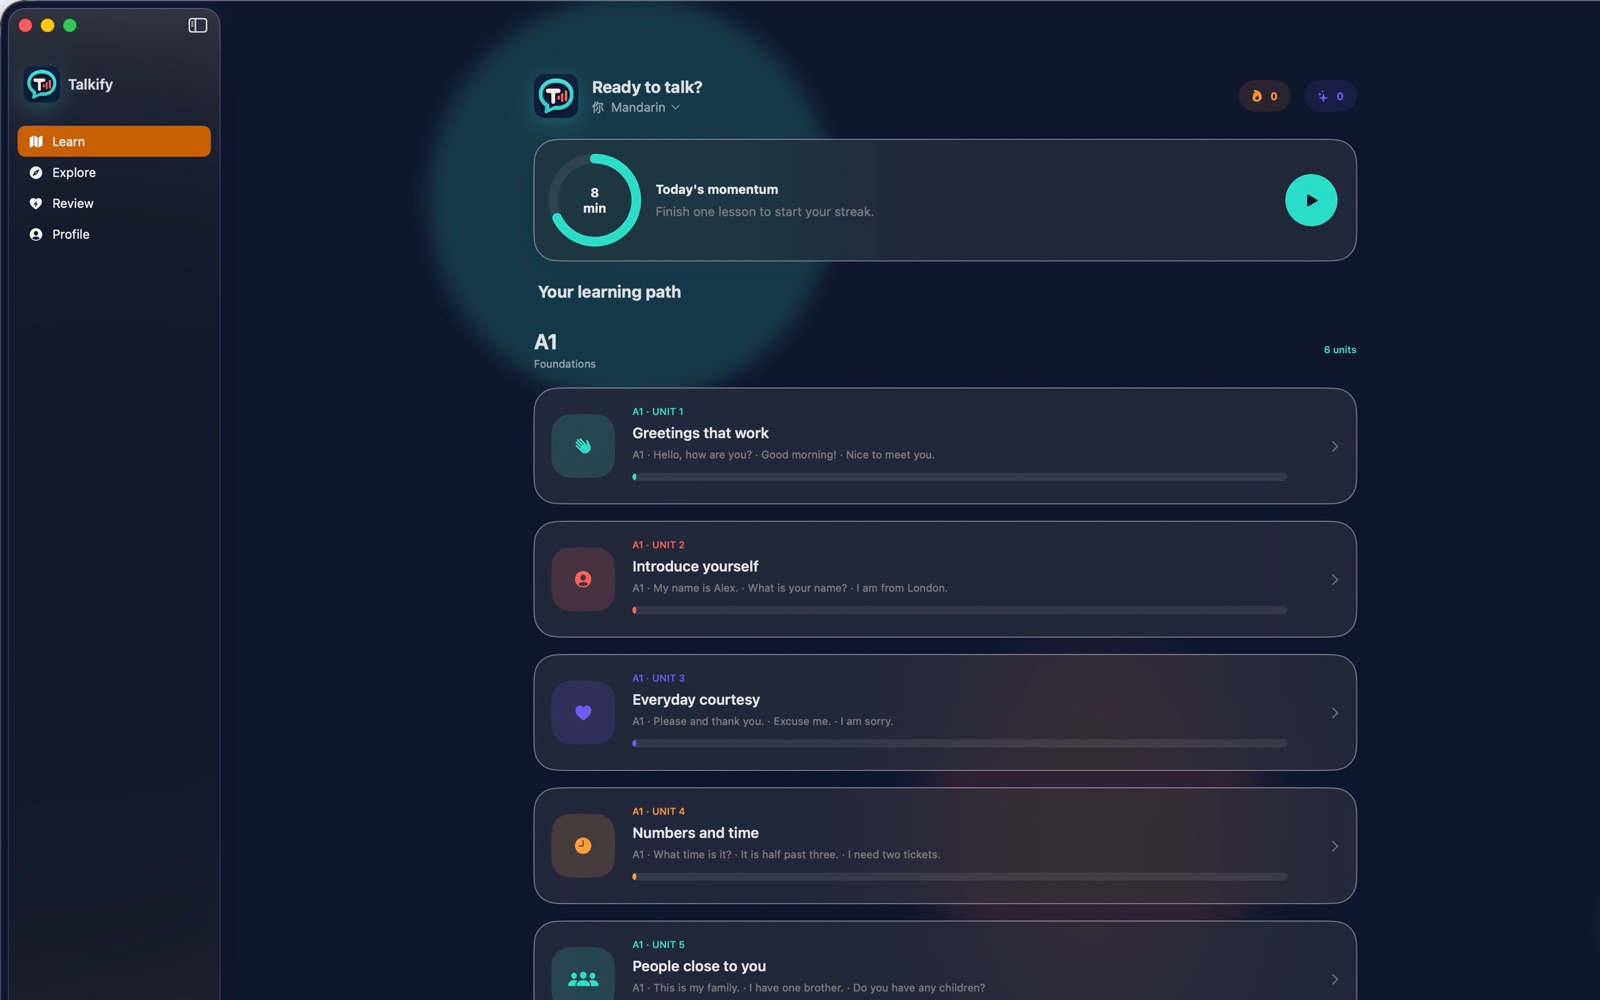Click the Everyday courtesy progress bar
Viewport: 1600px width, 1000px height.
pos(960,743)
